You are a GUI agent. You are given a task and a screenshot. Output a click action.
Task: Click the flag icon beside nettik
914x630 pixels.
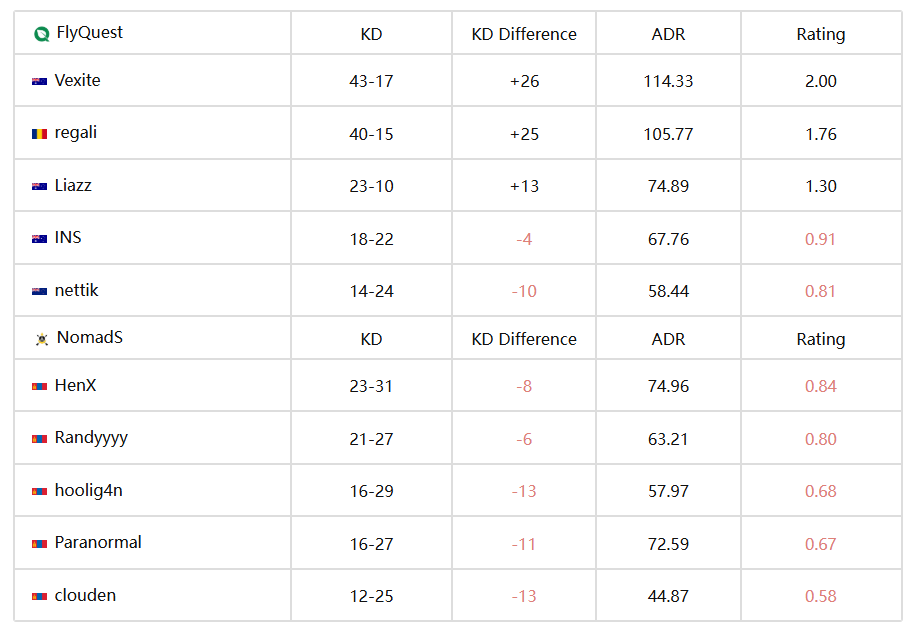39,291
